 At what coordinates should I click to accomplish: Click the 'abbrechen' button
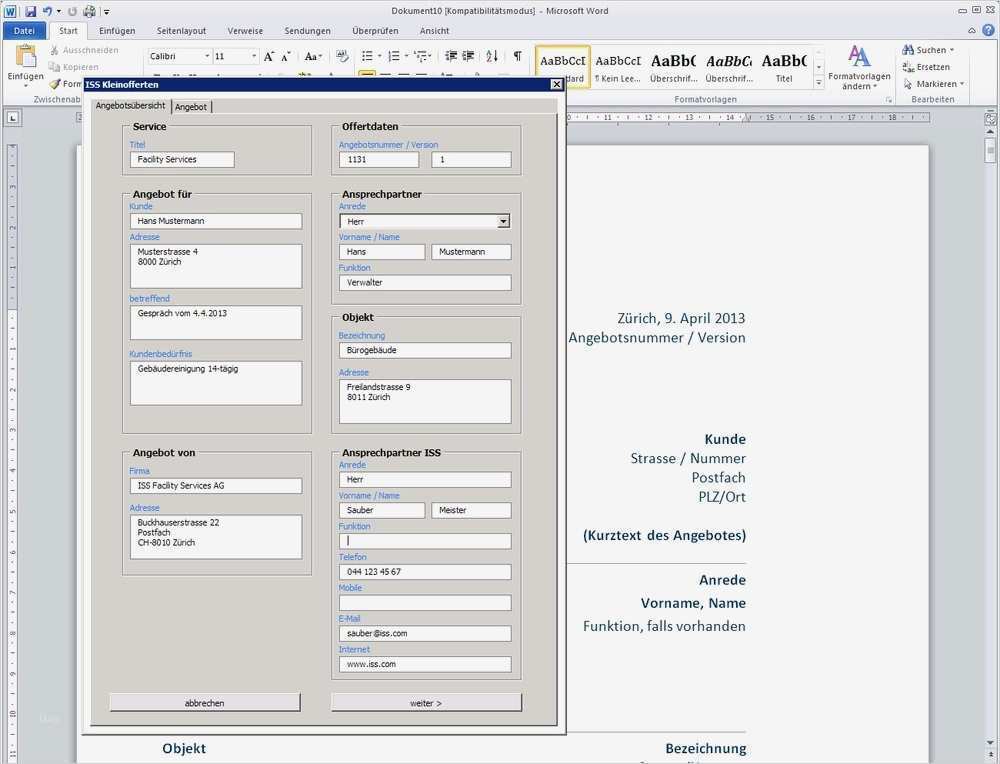coord(205,703)
